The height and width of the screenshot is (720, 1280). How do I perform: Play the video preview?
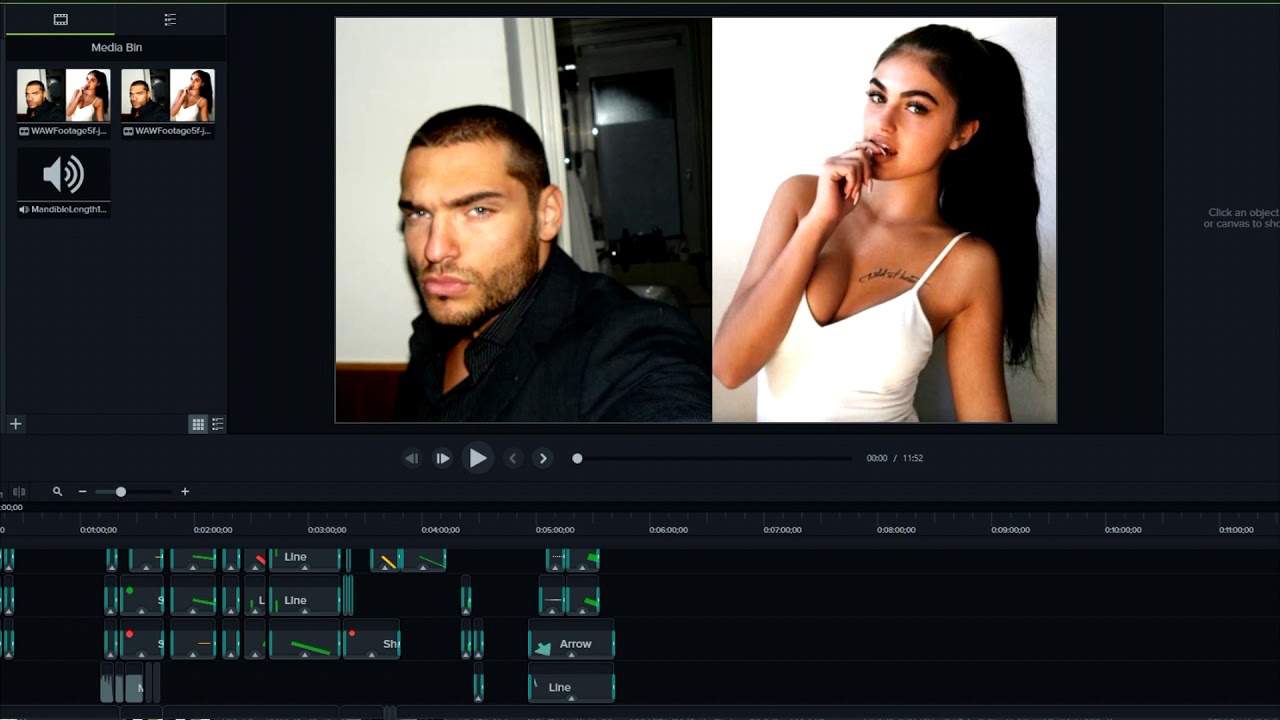click(478, 458)
